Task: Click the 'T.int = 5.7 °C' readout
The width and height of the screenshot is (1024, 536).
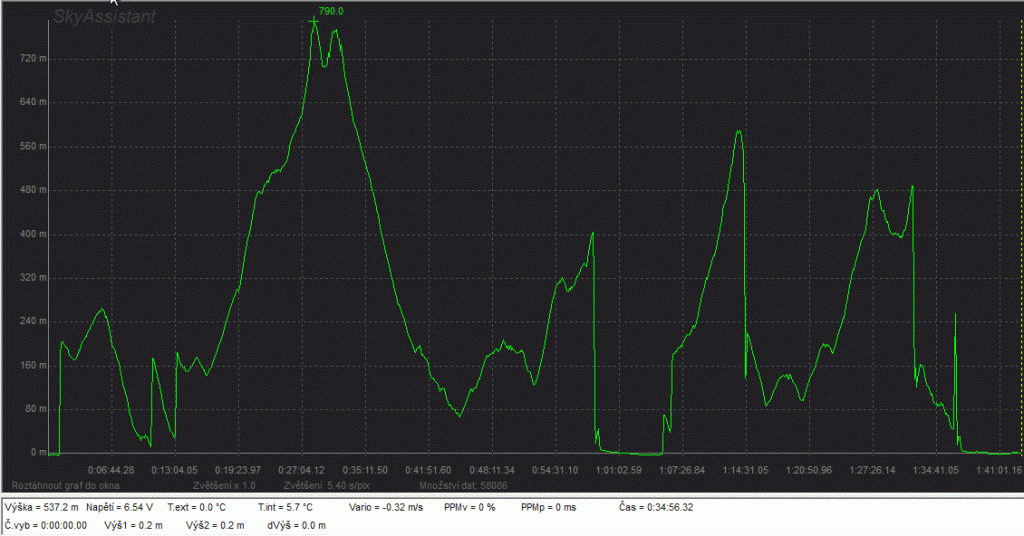Action: (285, 507)
